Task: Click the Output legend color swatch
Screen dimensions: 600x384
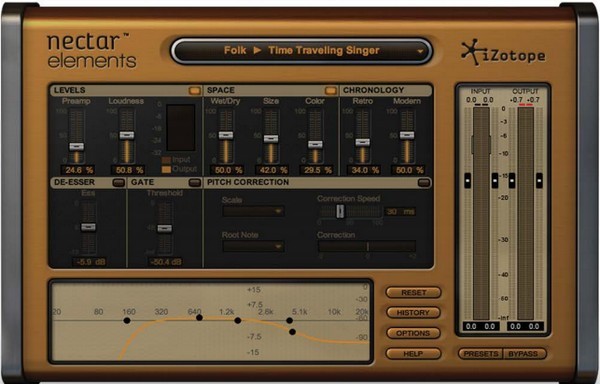Action: pyautogui.click(x=166, y=169)
